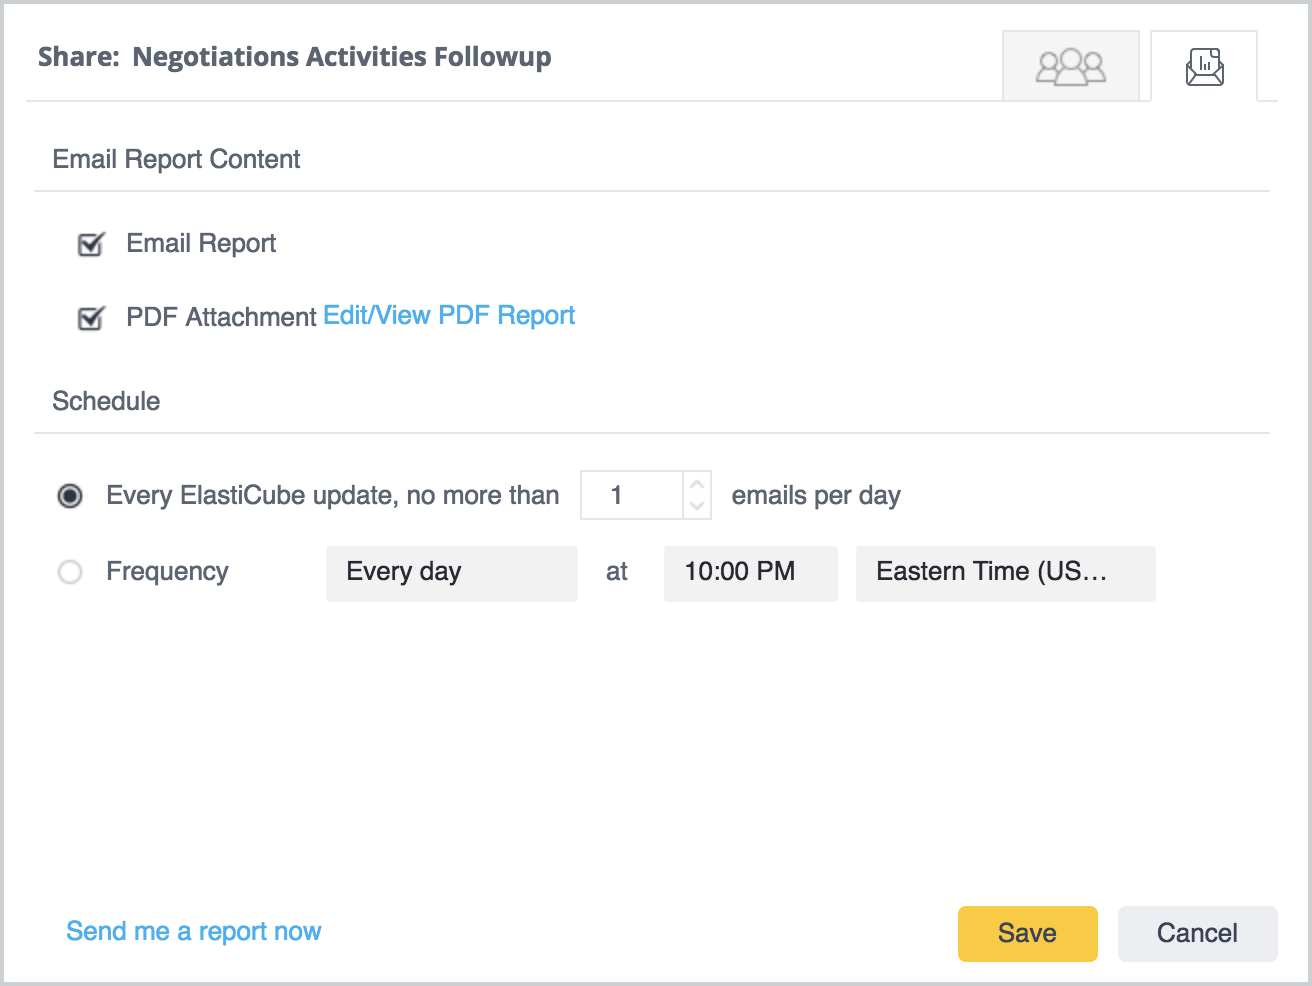Open the 10:00 PM time dropdown
This screenshot has height=986, width=1312.
click(x=751, y=573)
